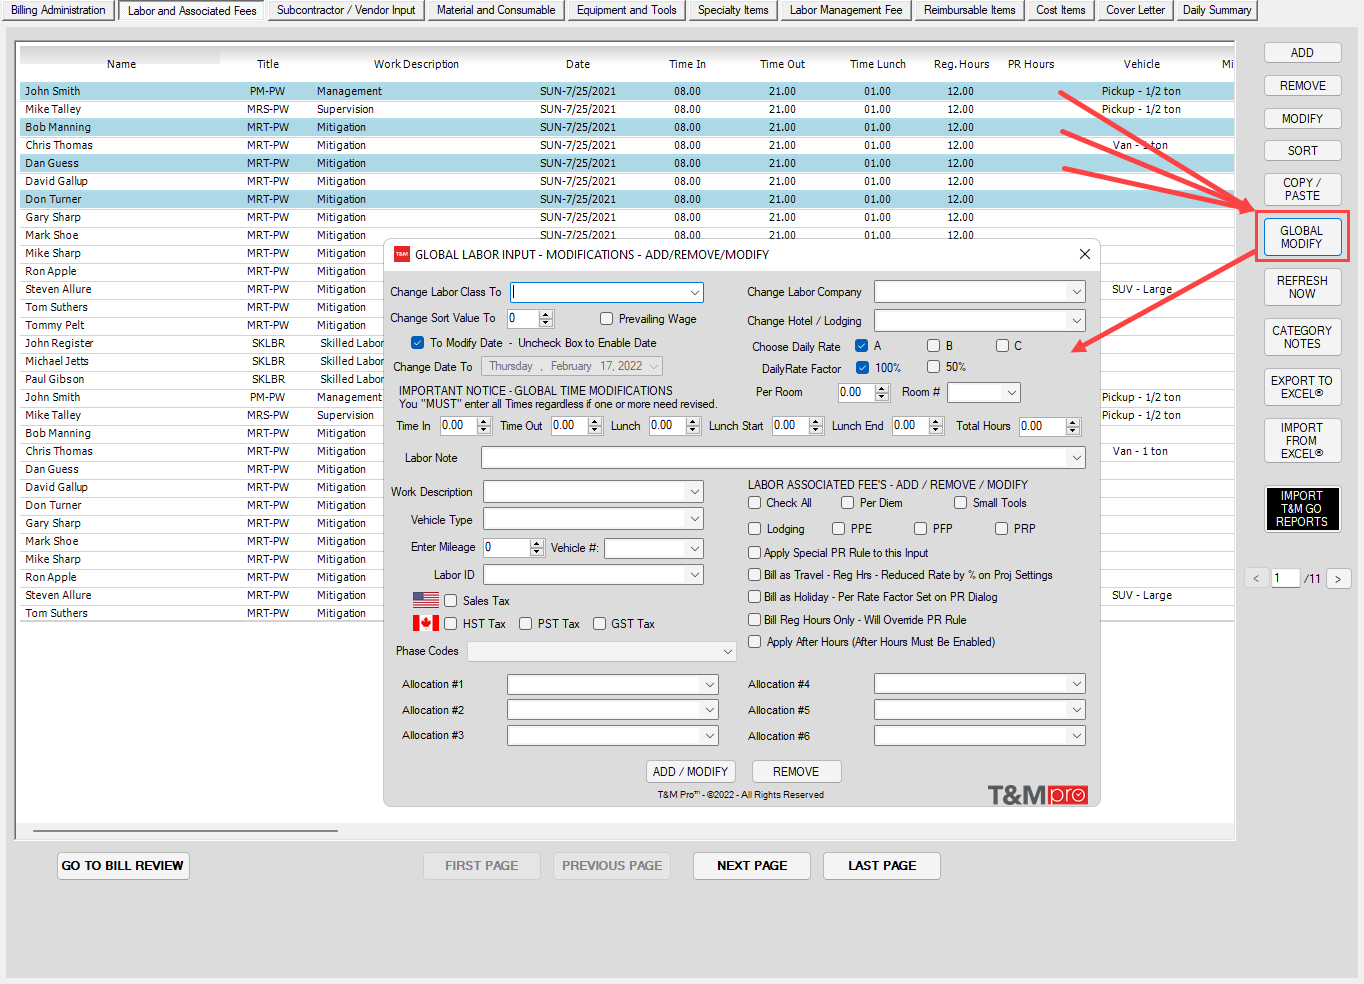Select the 50% daily rate factor
Image resolution: width=1364 pixels, height=984 pixels.
click(933, 367)
